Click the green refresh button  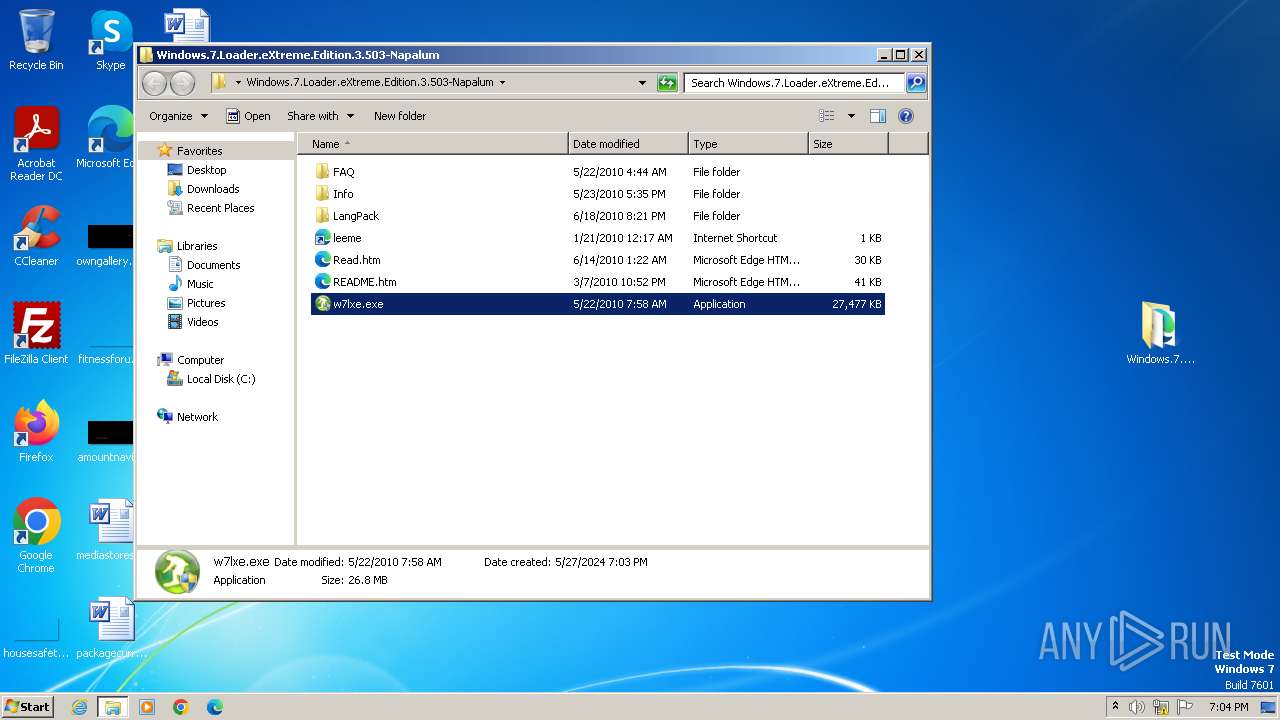[x=667, y=83]
